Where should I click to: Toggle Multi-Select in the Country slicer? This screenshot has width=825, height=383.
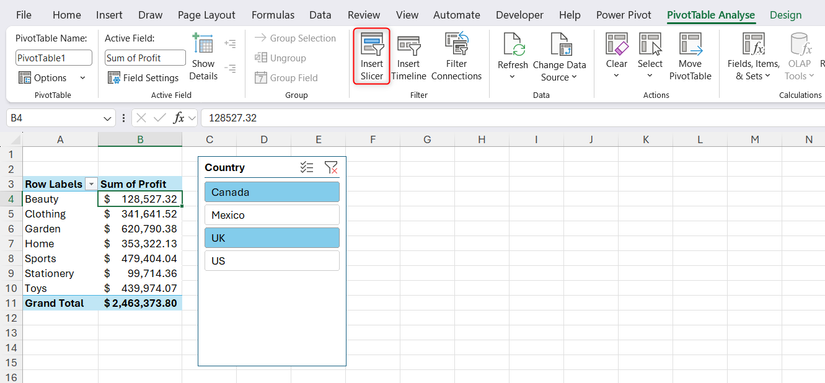click(307, 168)
